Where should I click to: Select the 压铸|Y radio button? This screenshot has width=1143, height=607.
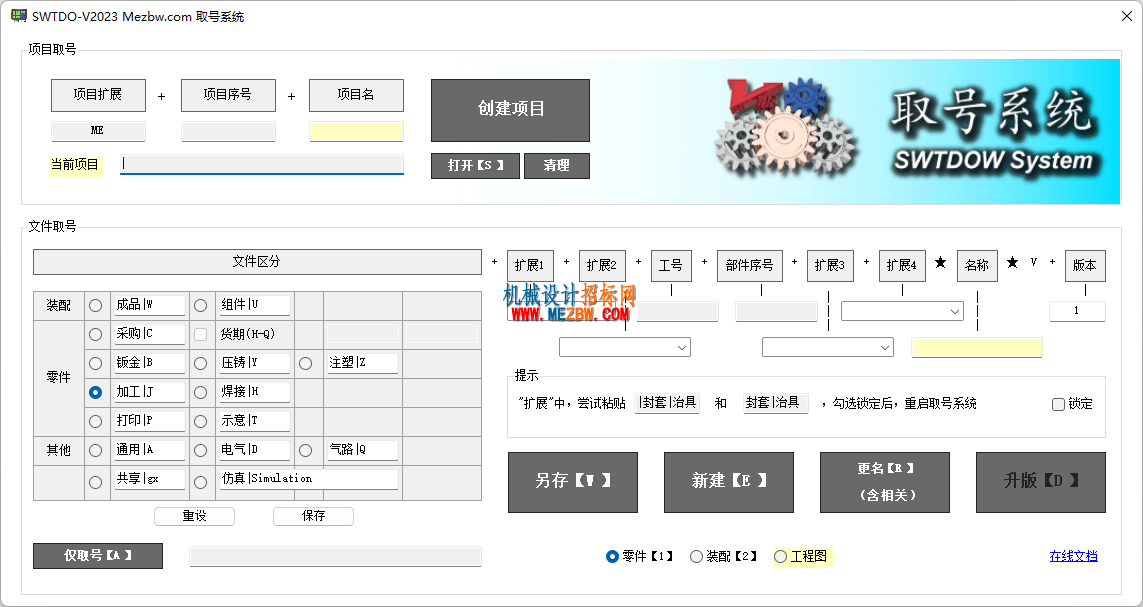(x=200, y=363)
